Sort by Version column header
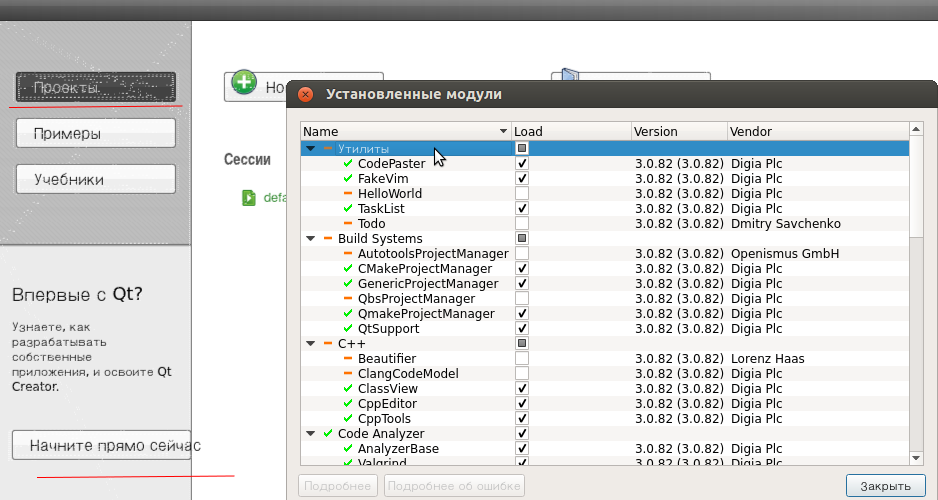This screenshot has width=938, height=500. (680, 132)
